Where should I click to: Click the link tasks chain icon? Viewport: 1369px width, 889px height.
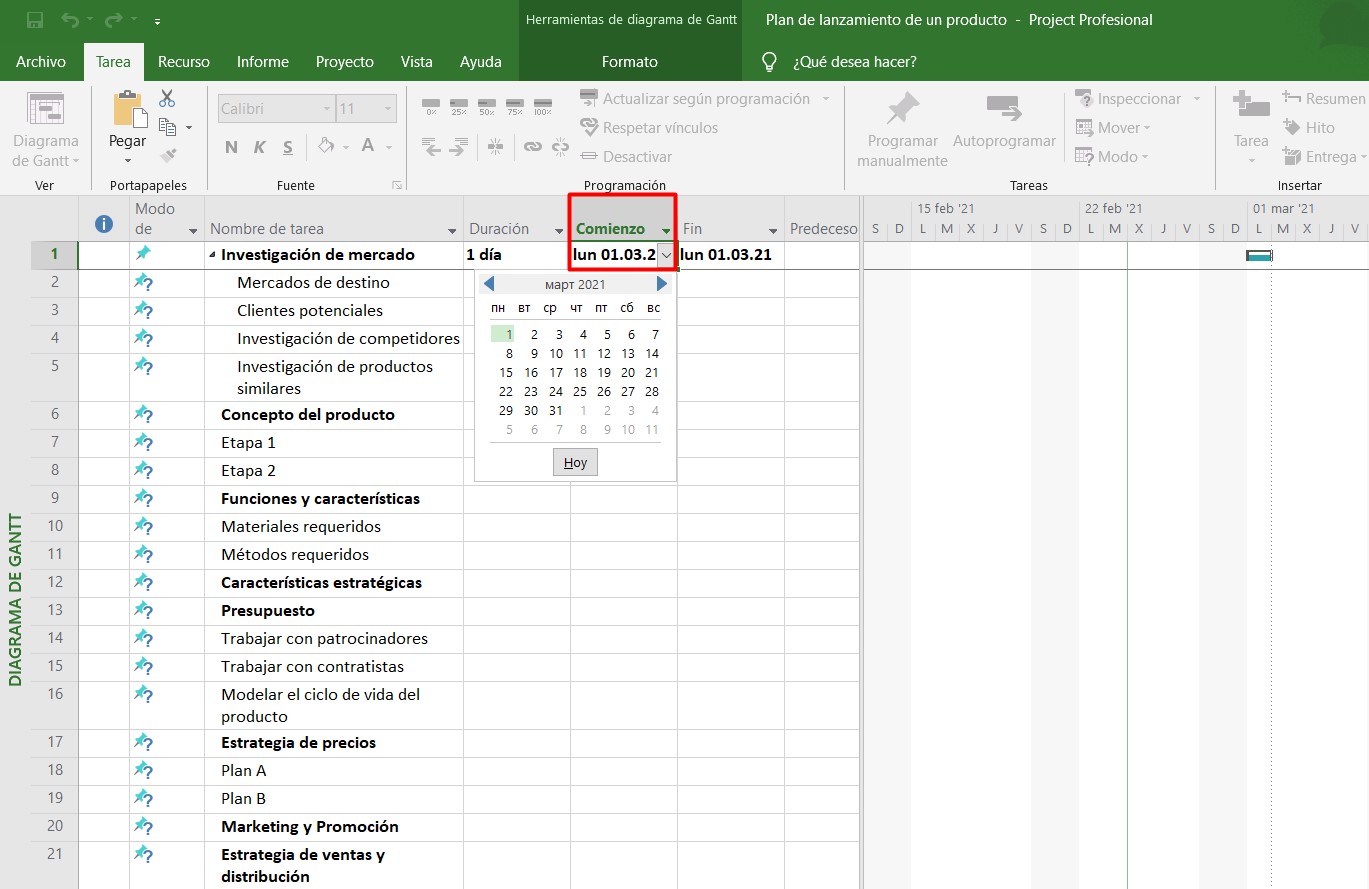point(533,147)
